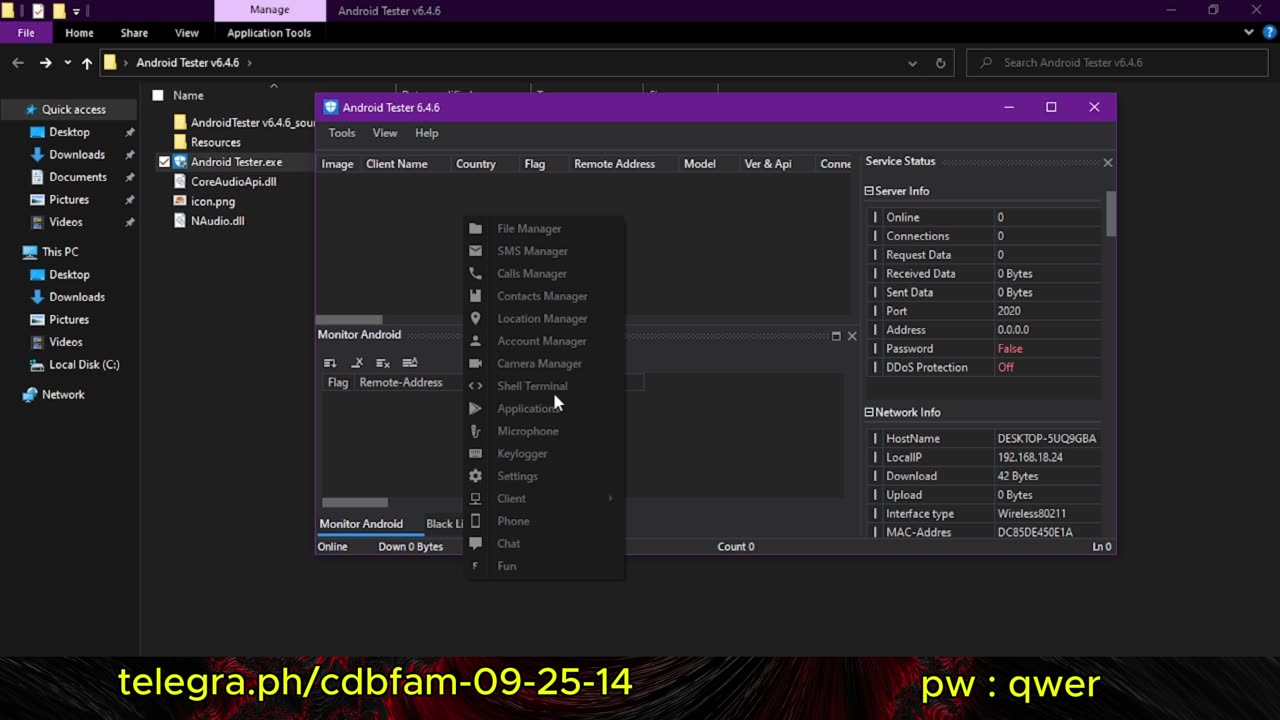1280x720 pixels.
Task: Open the Tools menu in Android Tester
Action: coord(342,133)
